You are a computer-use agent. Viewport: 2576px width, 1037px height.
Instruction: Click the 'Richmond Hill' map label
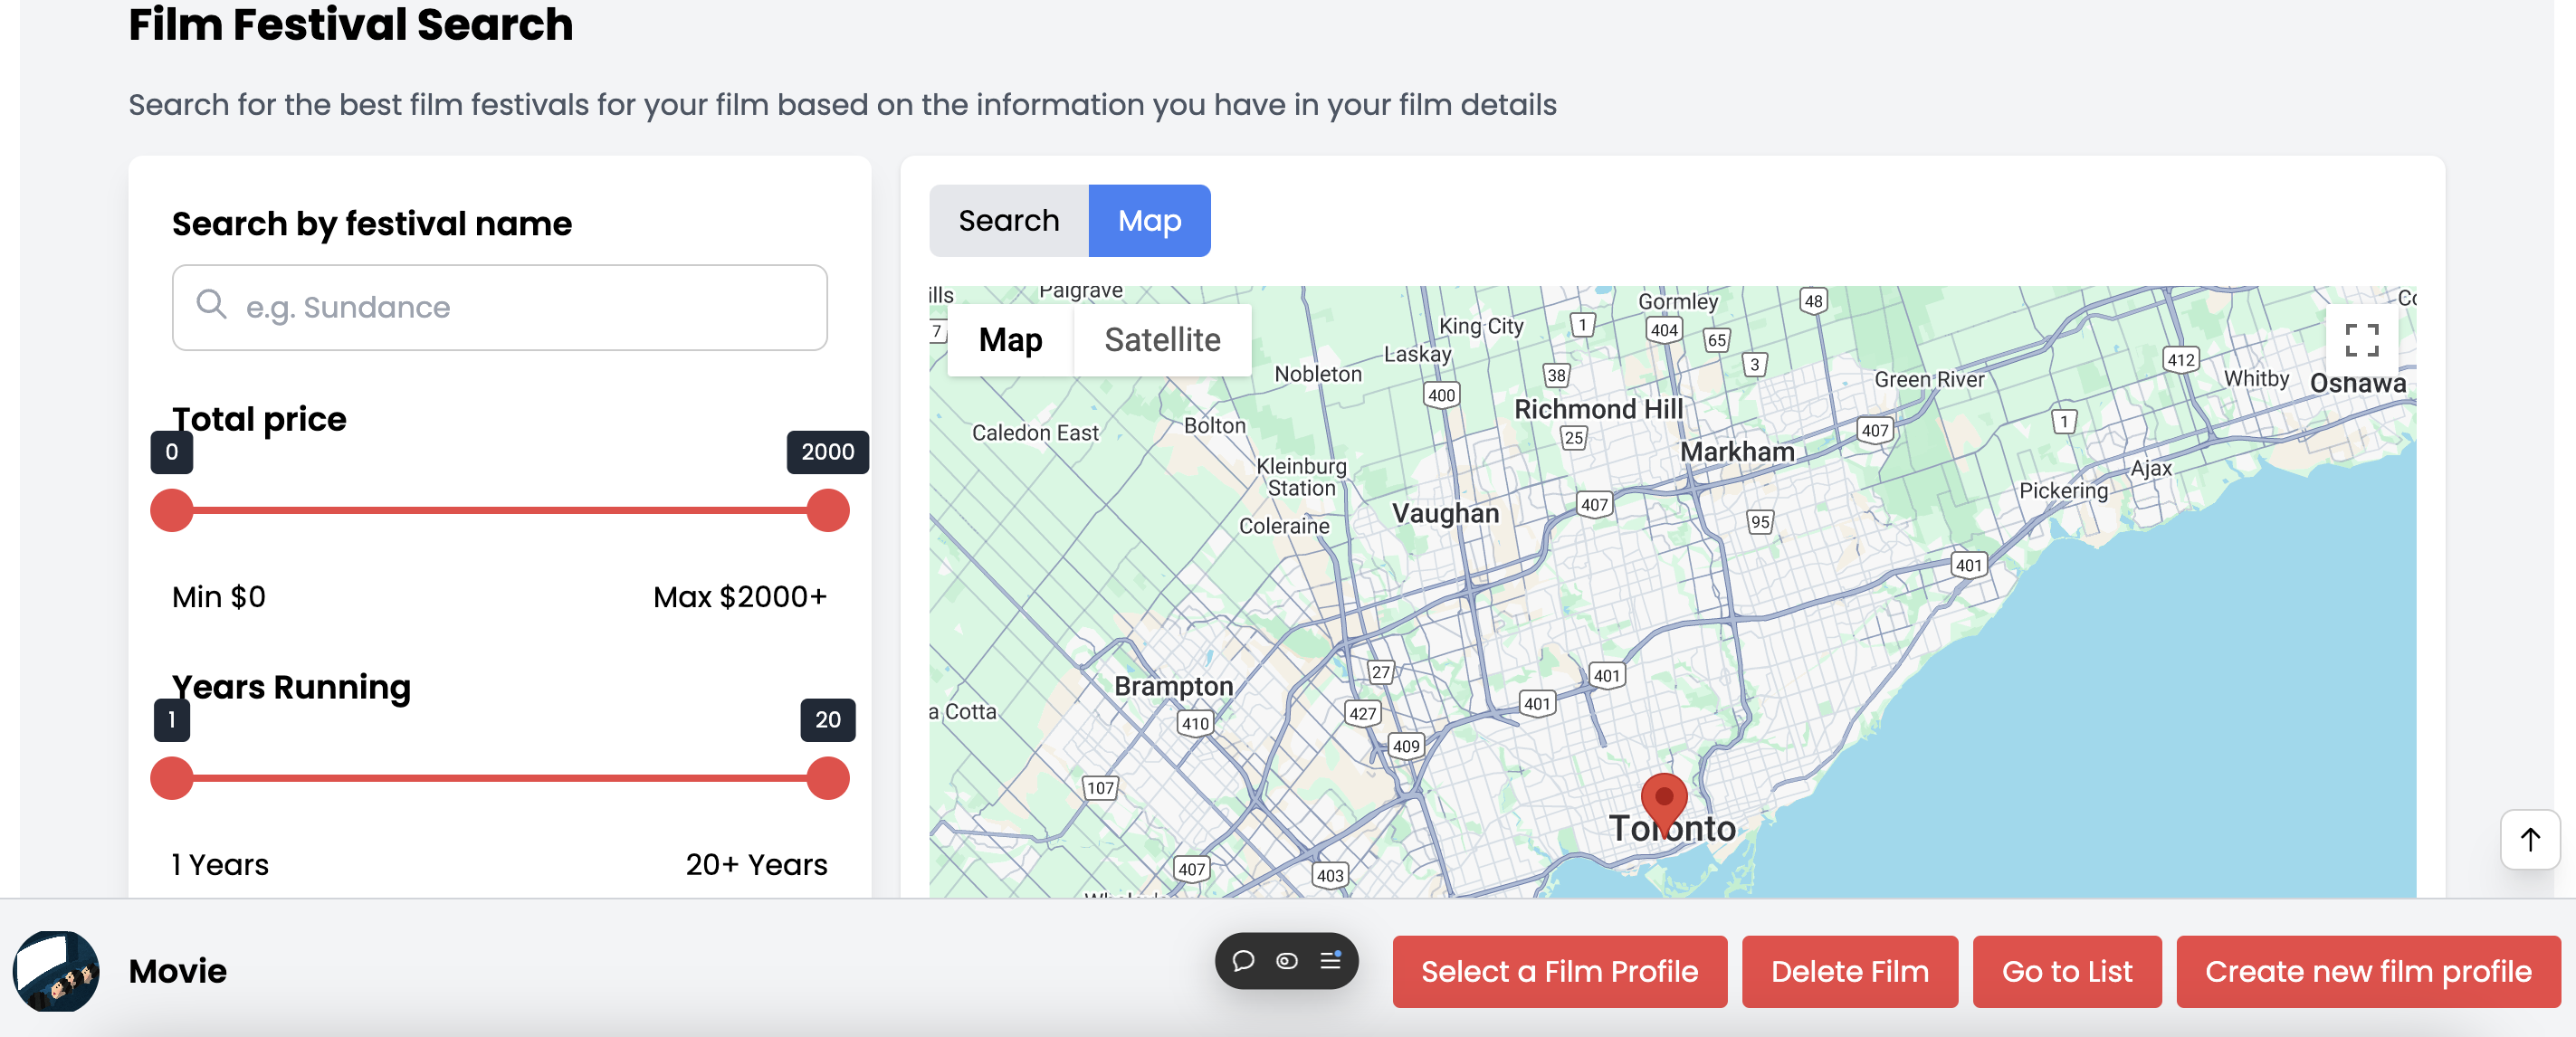tap(1598, 409)
